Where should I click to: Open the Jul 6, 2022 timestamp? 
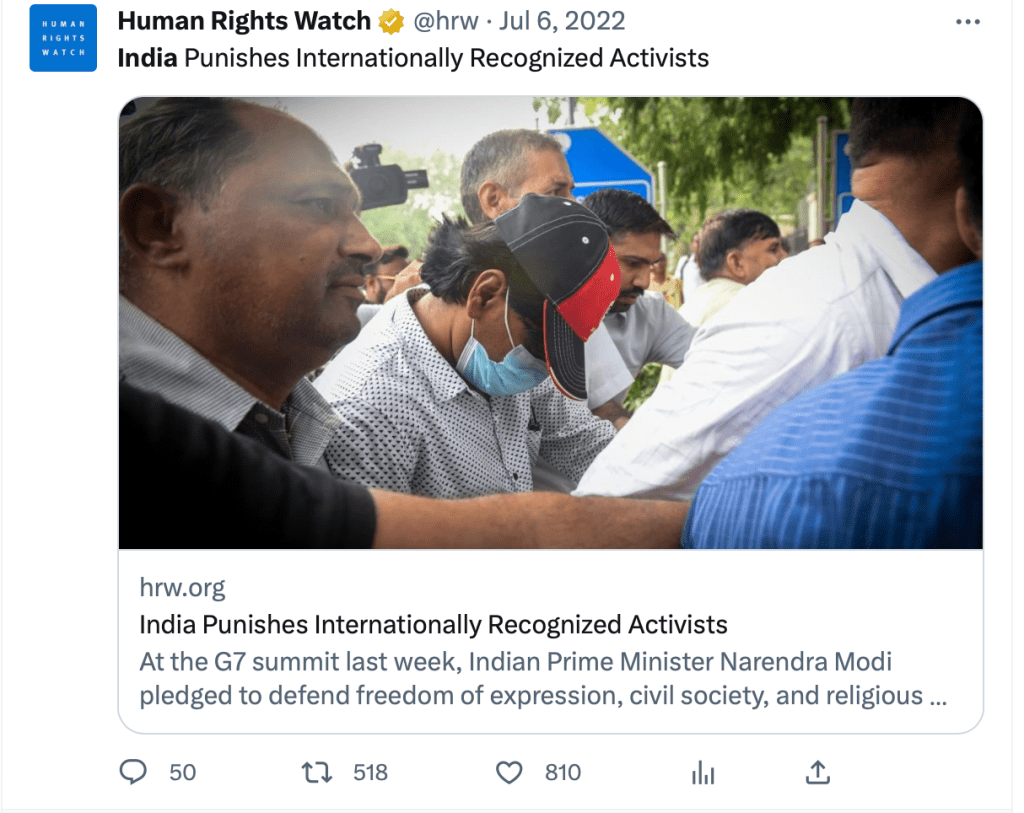pos(562,21)
